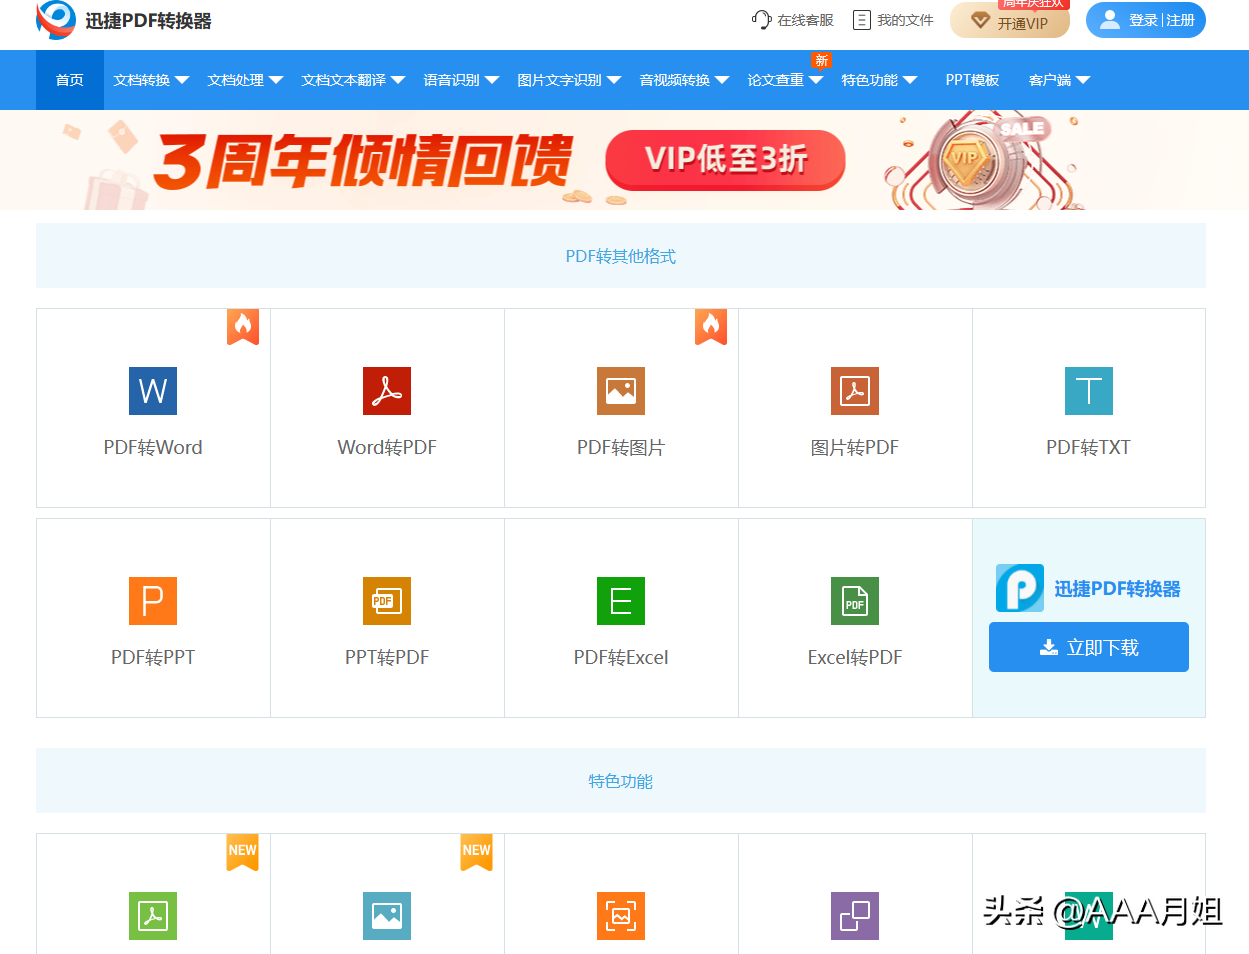1249x954 pixels.
Task: Click the first NEW badge under 特色功能
Action: click(x=243, y=852)
